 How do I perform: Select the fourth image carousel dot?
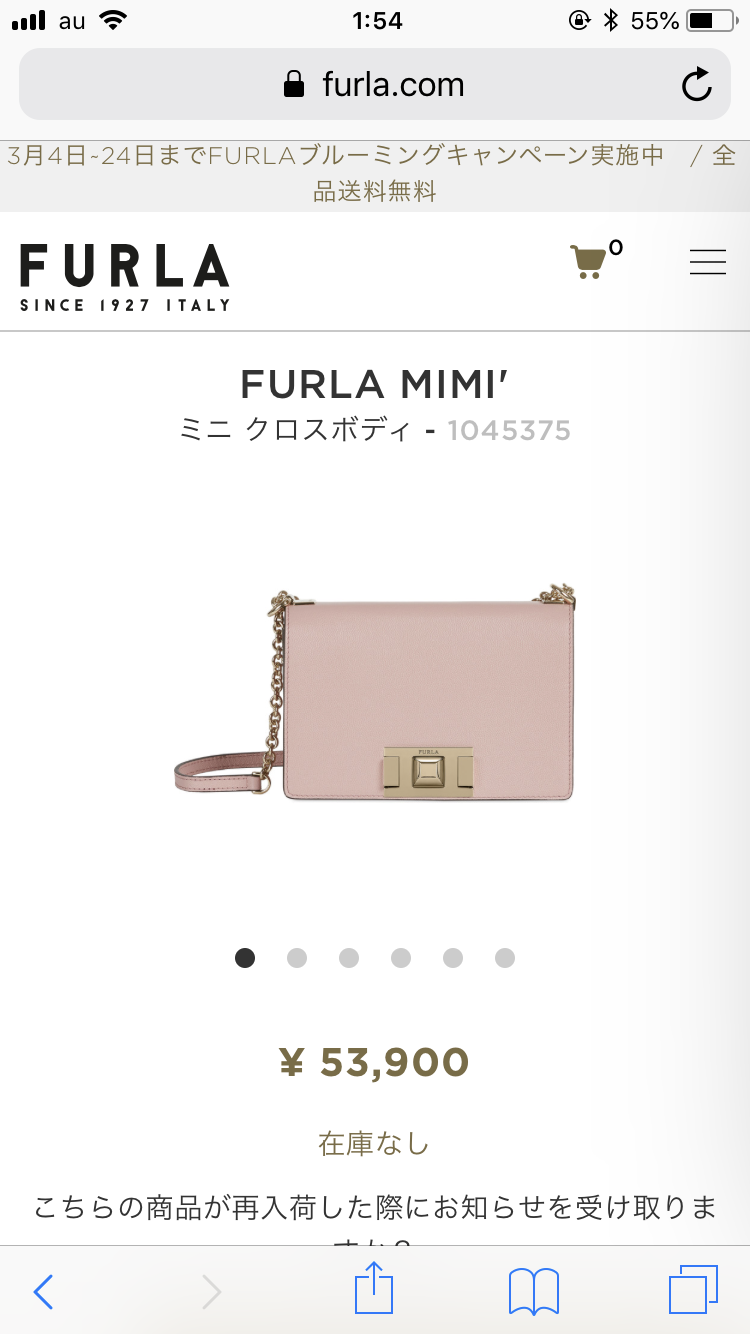(401, 958)
